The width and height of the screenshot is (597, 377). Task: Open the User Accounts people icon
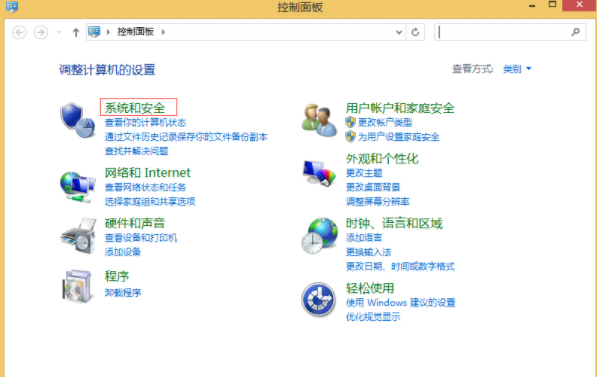tap(319, 120)
